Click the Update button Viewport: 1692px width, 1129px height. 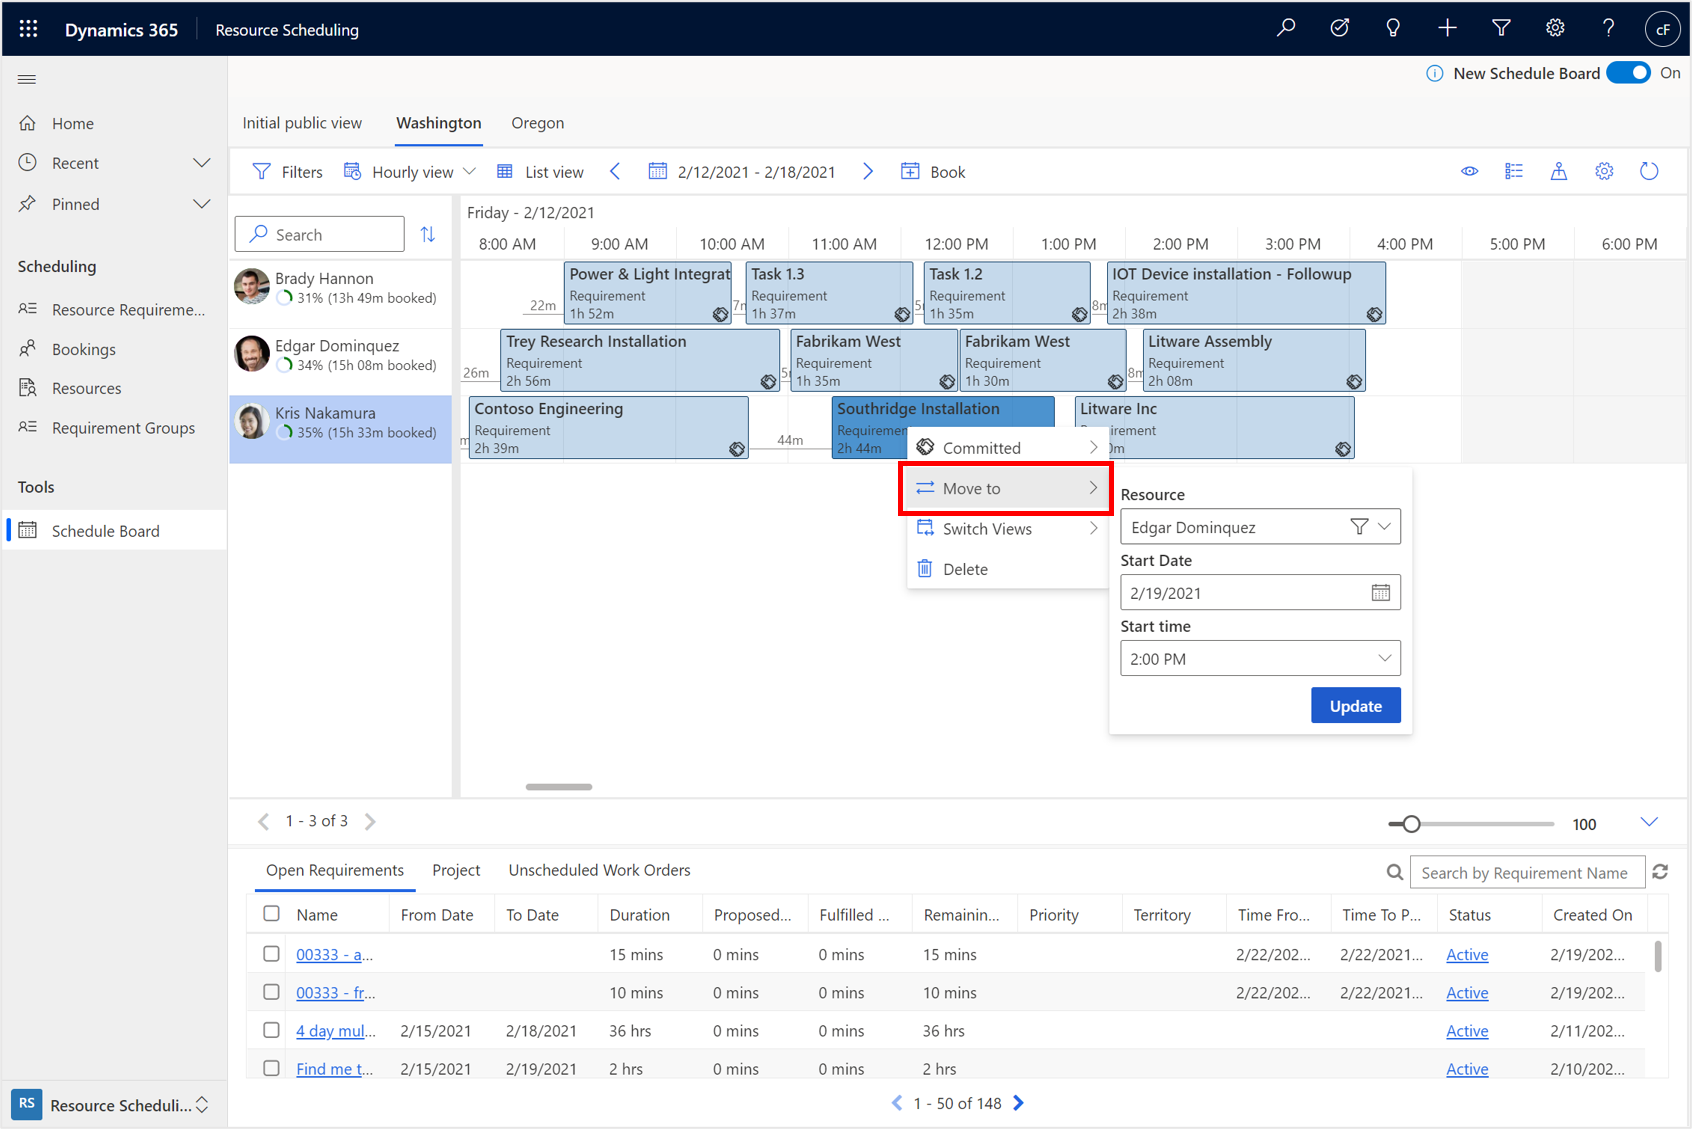tap(1355, 705)
